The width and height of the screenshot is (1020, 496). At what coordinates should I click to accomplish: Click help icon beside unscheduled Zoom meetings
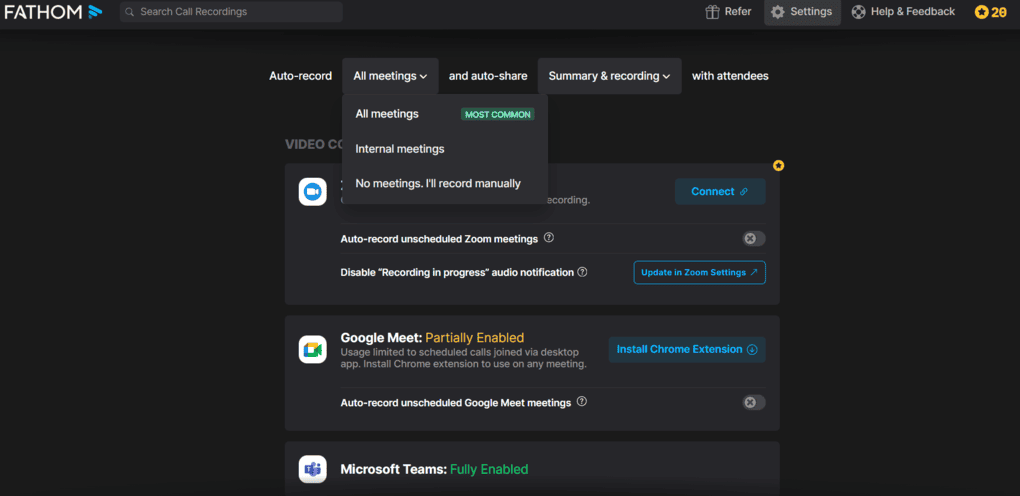549,239
